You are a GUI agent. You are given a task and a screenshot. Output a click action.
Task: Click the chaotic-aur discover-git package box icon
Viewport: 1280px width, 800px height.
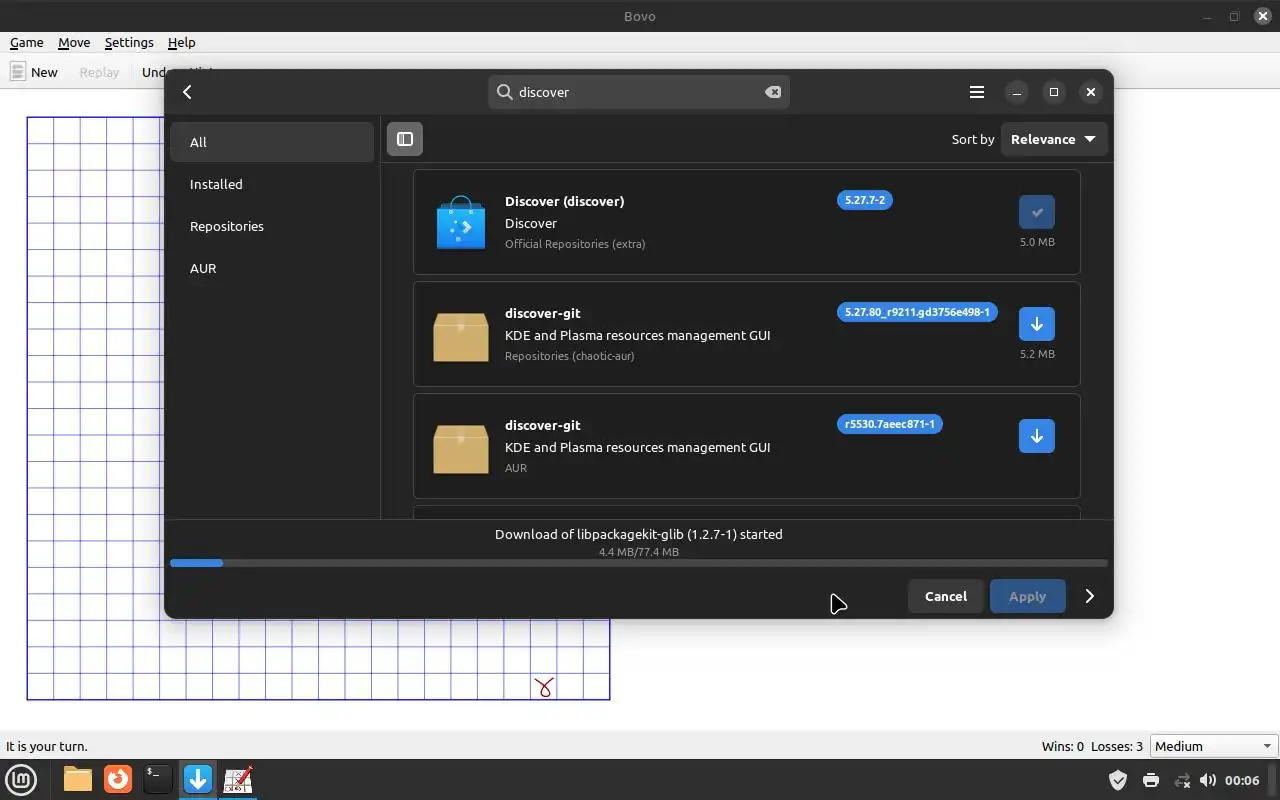(461, 336)
